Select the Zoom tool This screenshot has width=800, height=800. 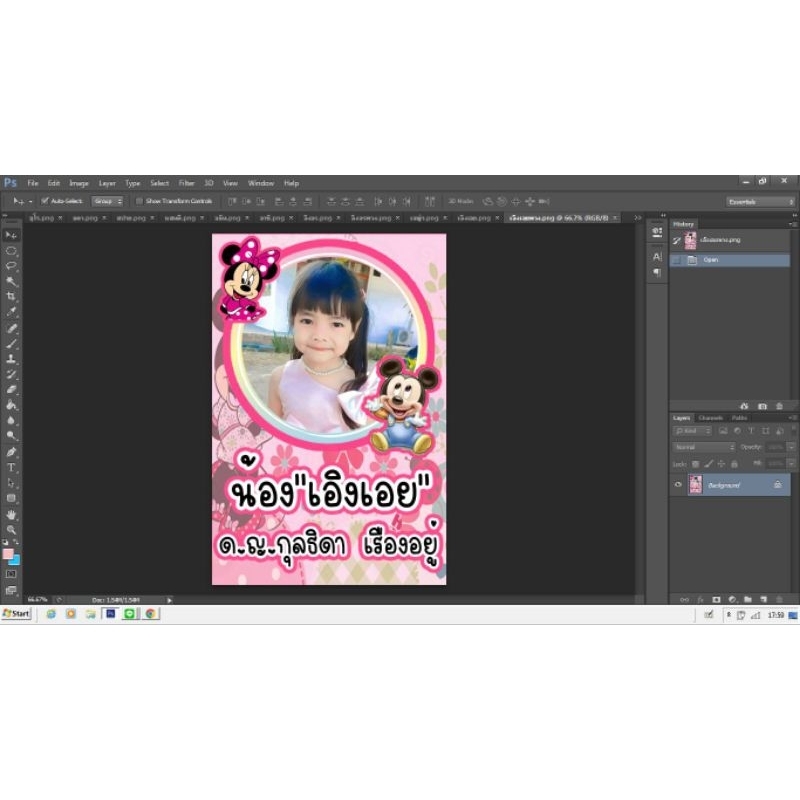pos(11,530)
